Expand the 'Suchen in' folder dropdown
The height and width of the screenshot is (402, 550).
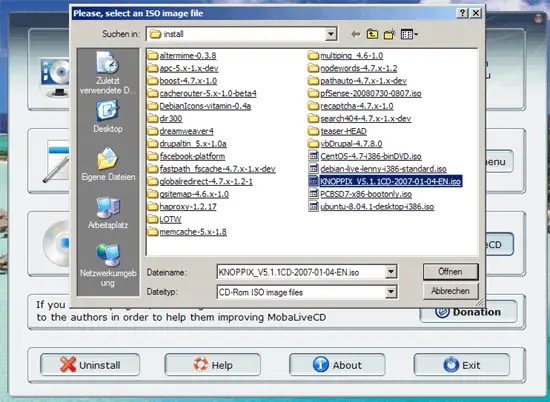(330, 34)
